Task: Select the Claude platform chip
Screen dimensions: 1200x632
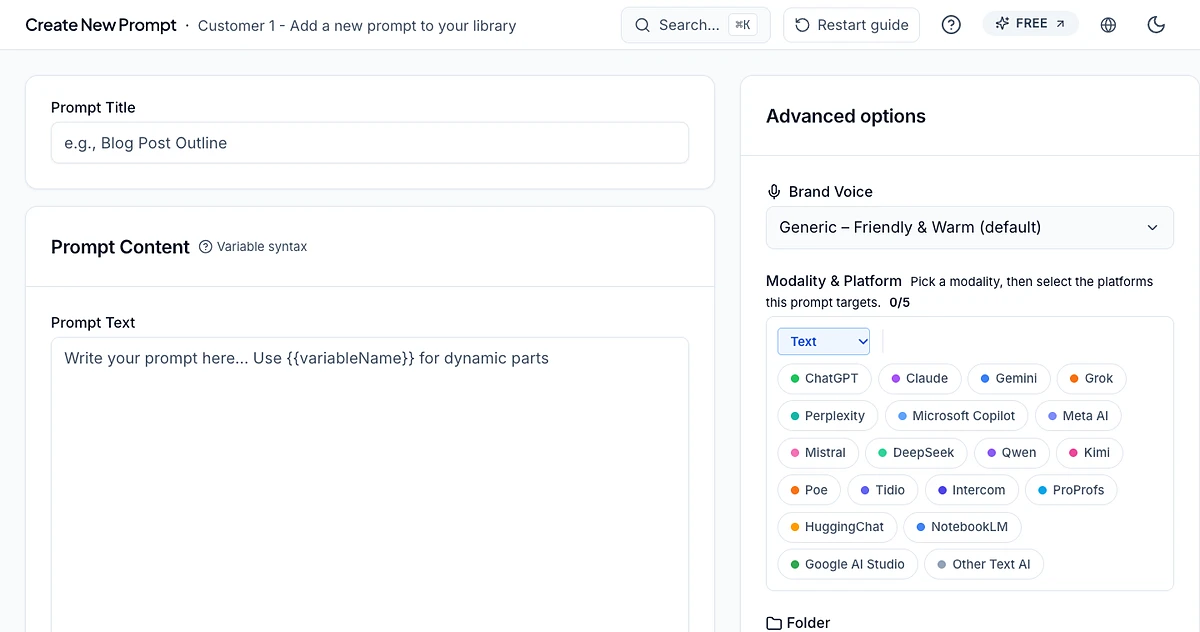Action: point(920,378)
